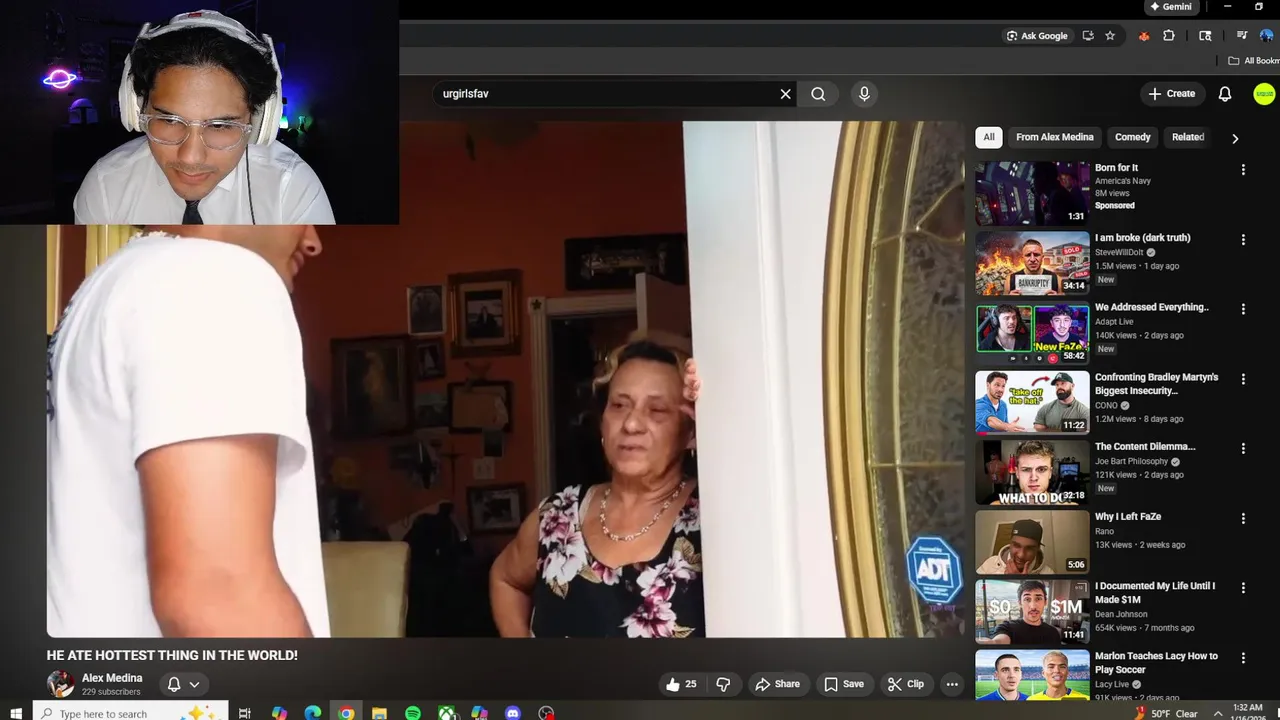Image resolution: width=1280 pixels, height=720 pixels.
Task: Open Marlon Teaches Lacy How to Play Soccer
Action: tap(1156, 662)
